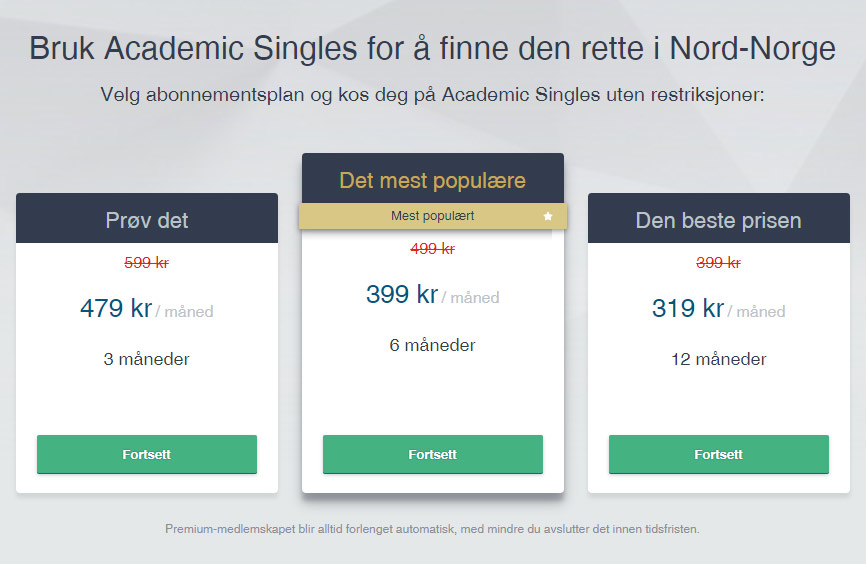Click the star icon on Mest populært ribbon
Screen dimensions: 866x564
pos(547,216)
